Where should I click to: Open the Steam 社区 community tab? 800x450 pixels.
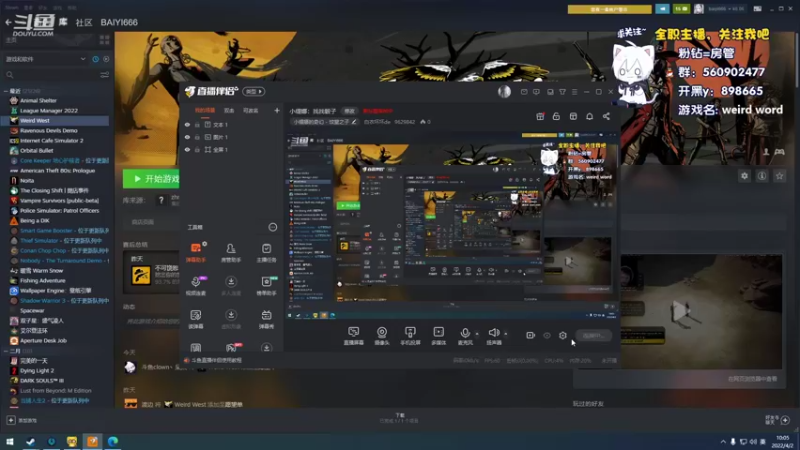pos(84,22)
